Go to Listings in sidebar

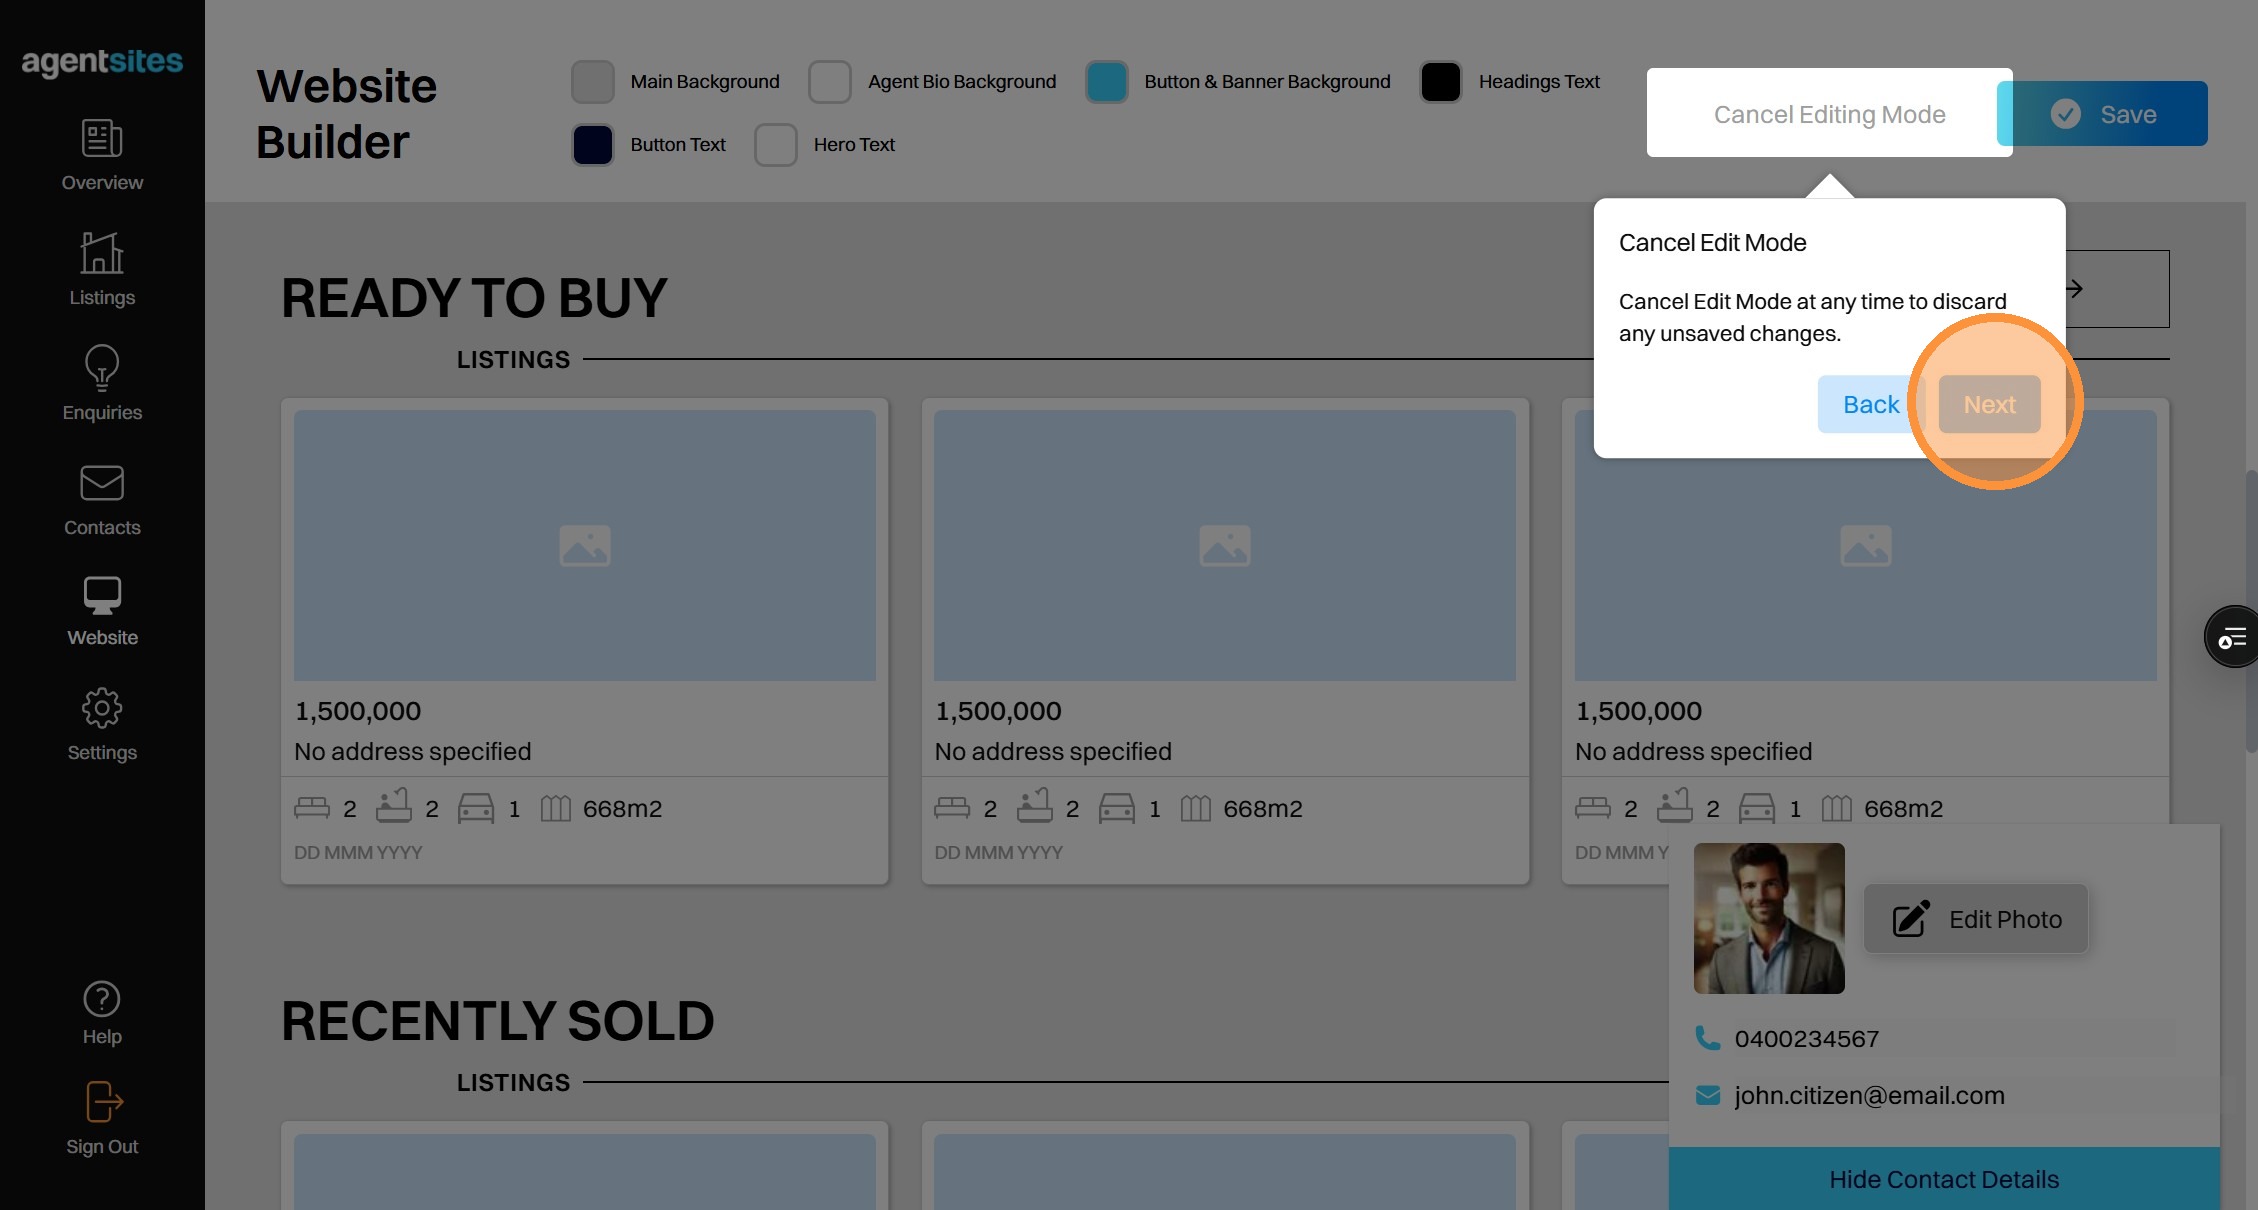click(x=102, y=254)
